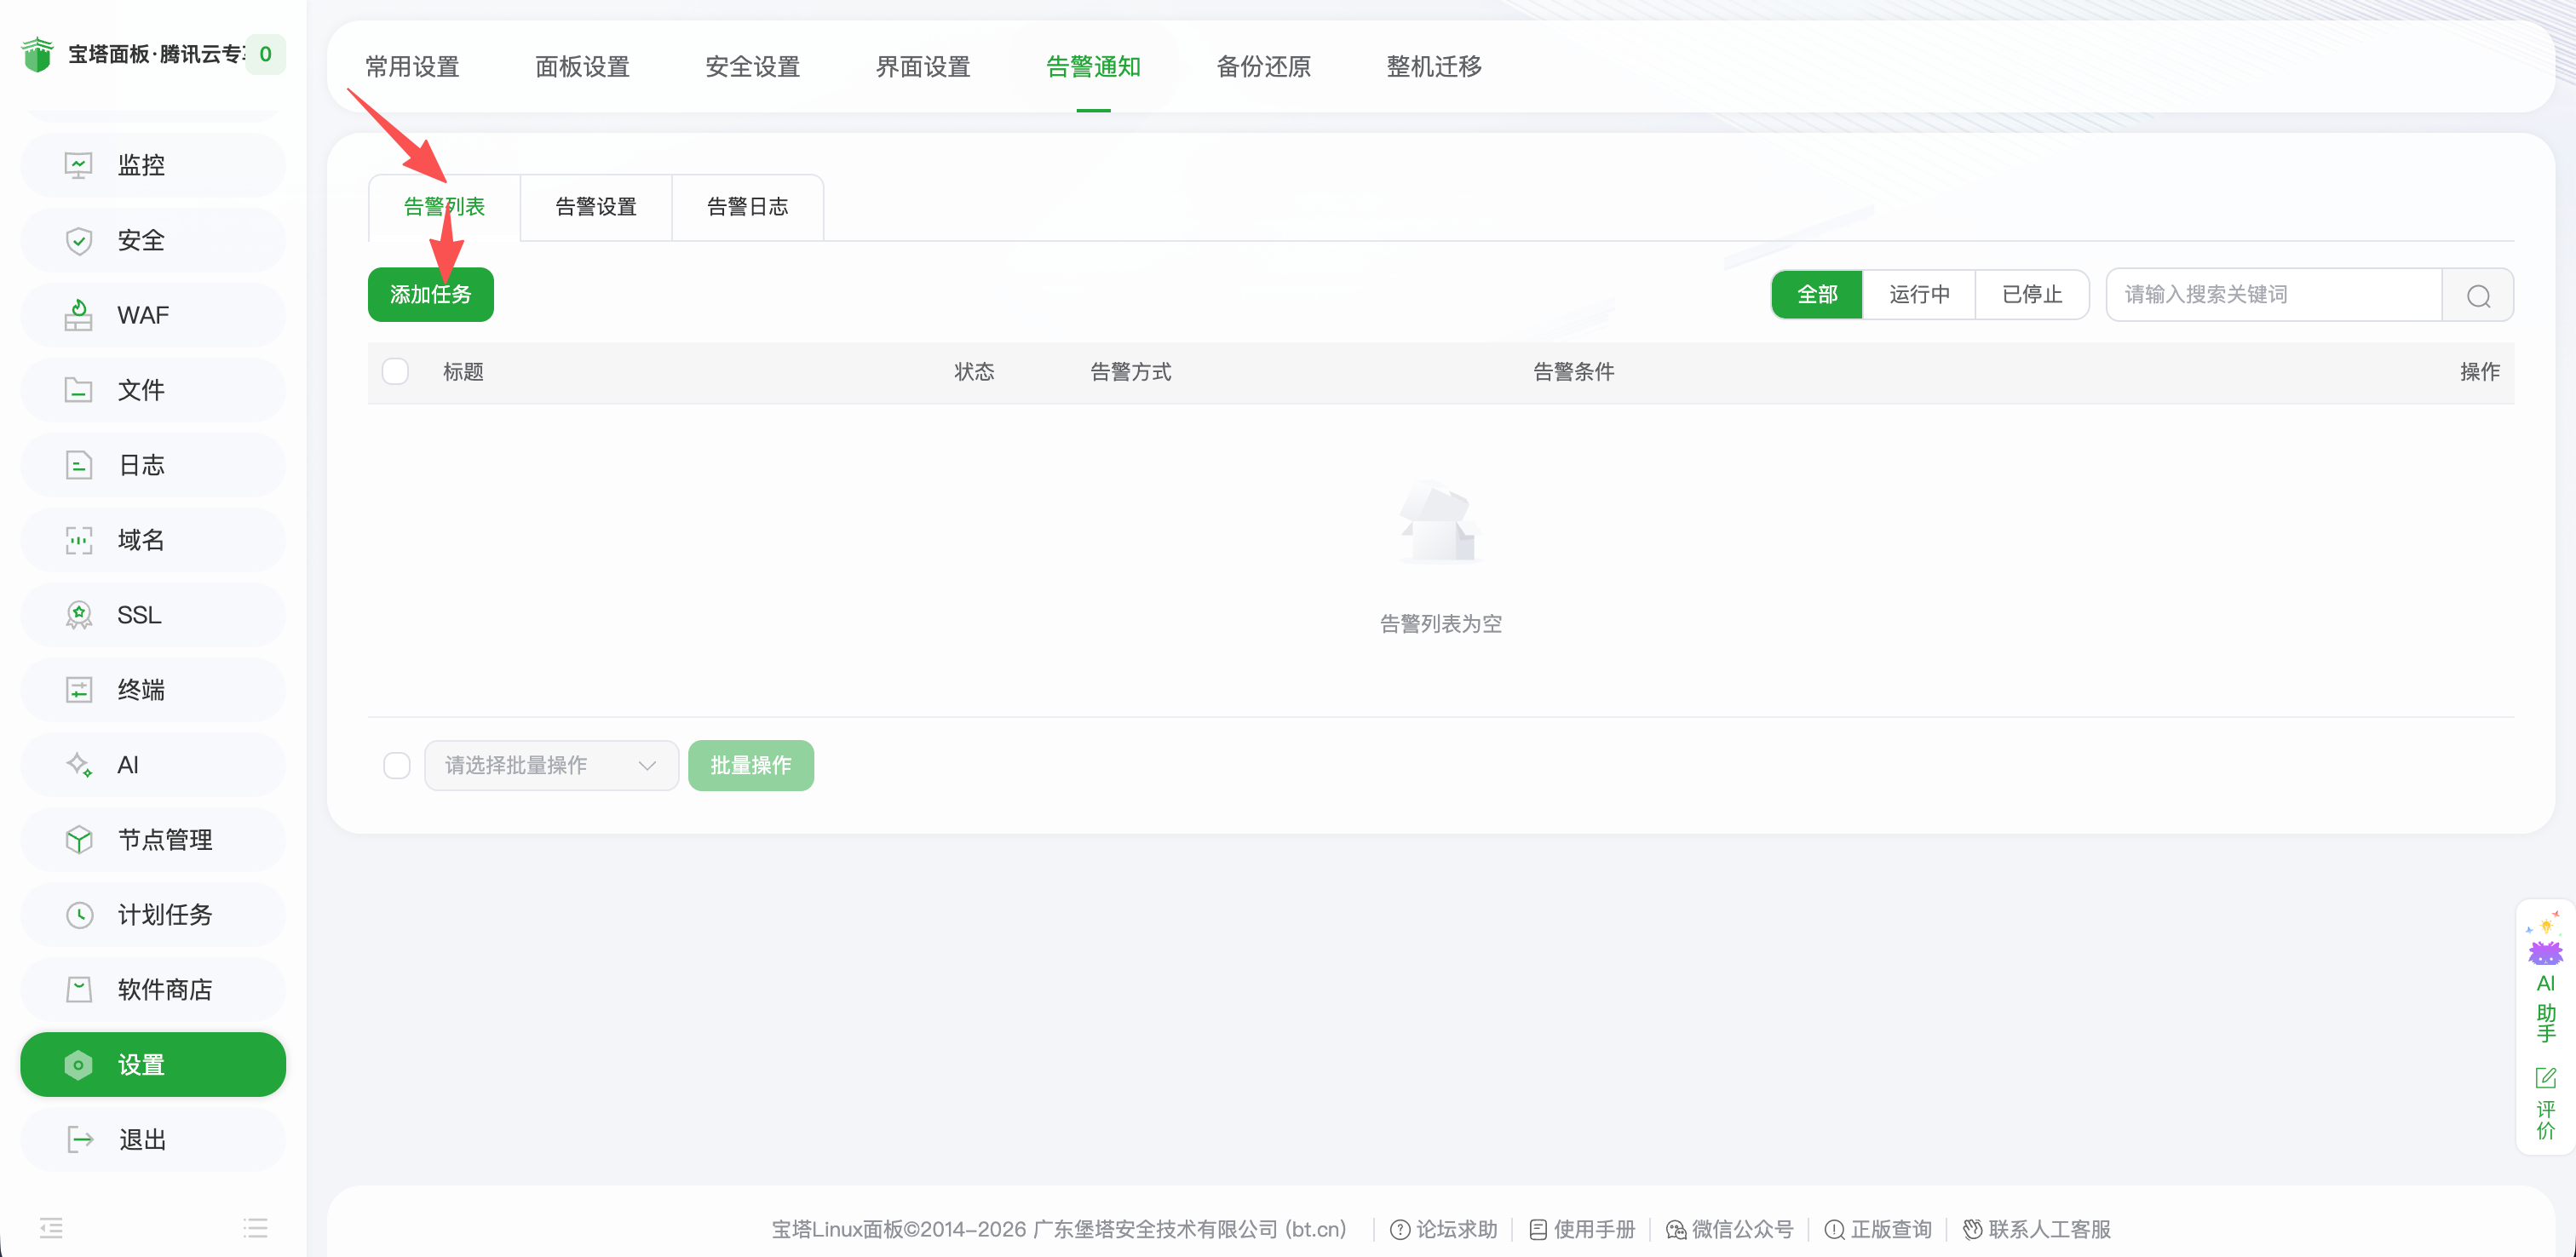Click the 论坛求助 question icon link
The image size is (2576, 1257).
click(x=1444, y=1229)
